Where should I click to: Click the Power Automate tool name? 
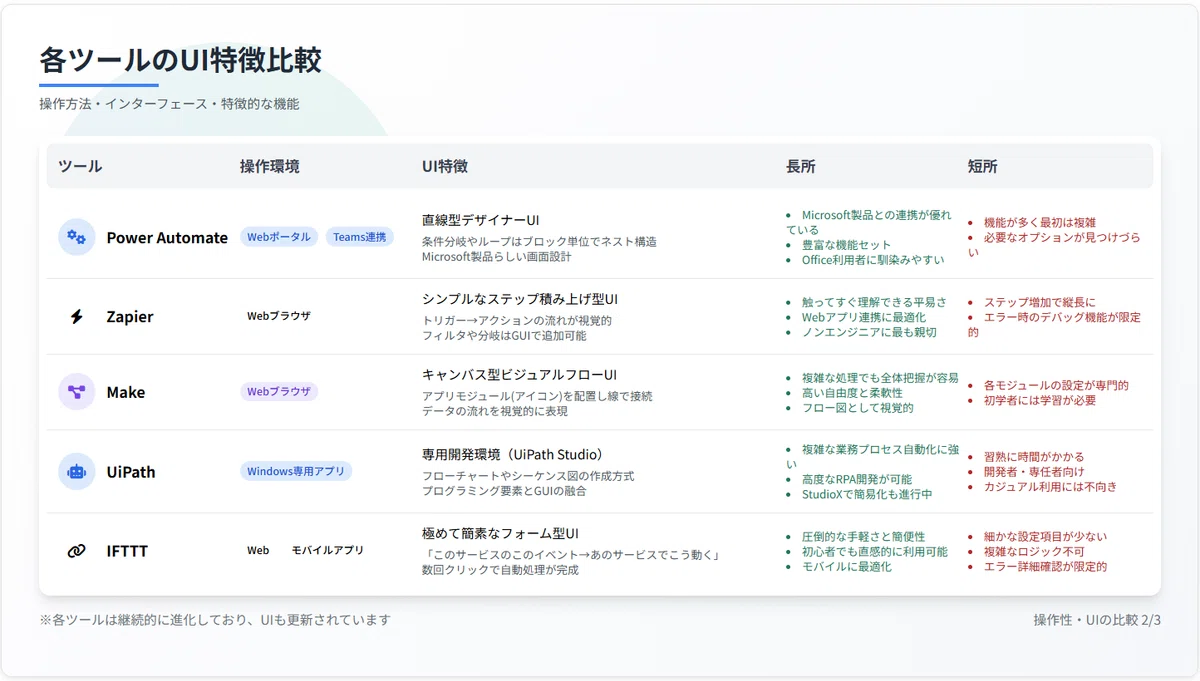pyautogui.click(x=167, y=238)
